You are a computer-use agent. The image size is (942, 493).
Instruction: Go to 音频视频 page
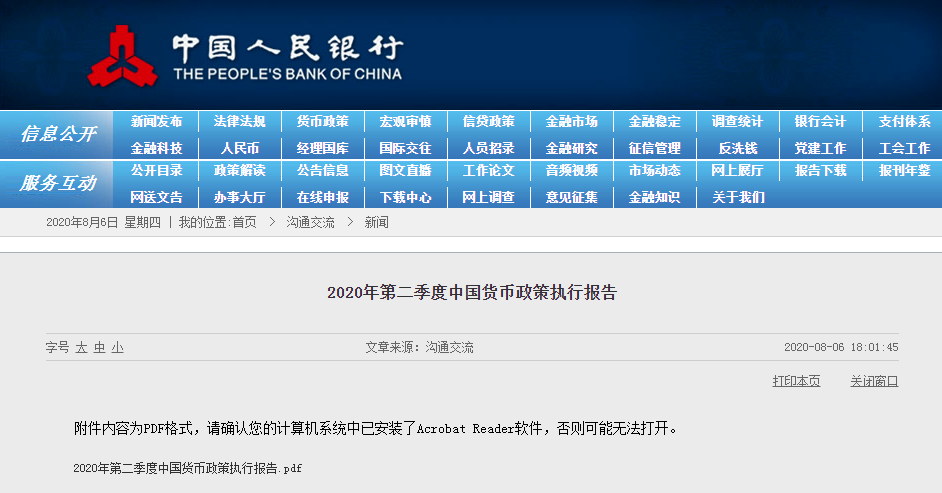click(x=571, y=171)
